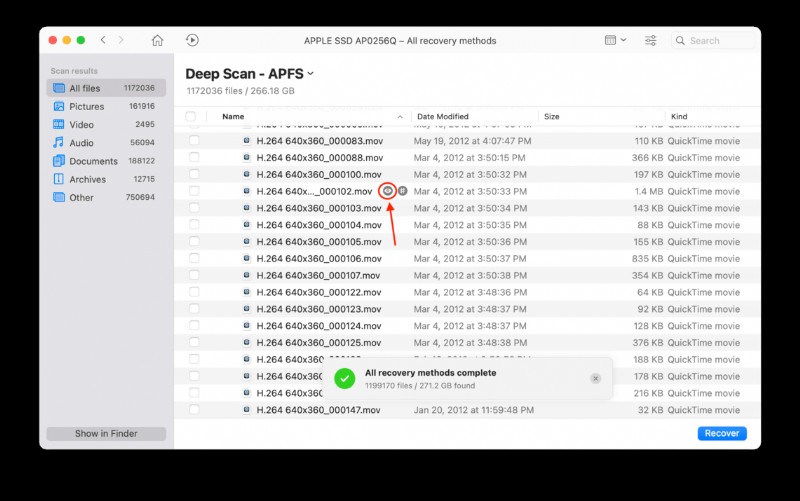Select the Audio category

click(106, 143)
